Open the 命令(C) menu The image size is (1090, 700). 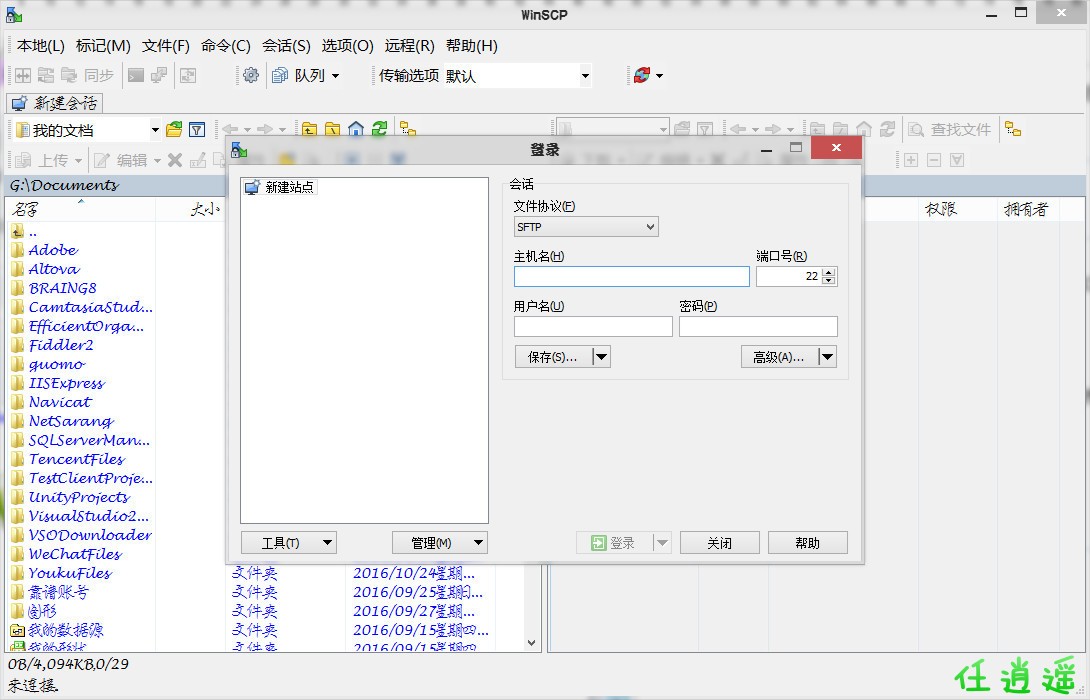click(x=225, y=46)
